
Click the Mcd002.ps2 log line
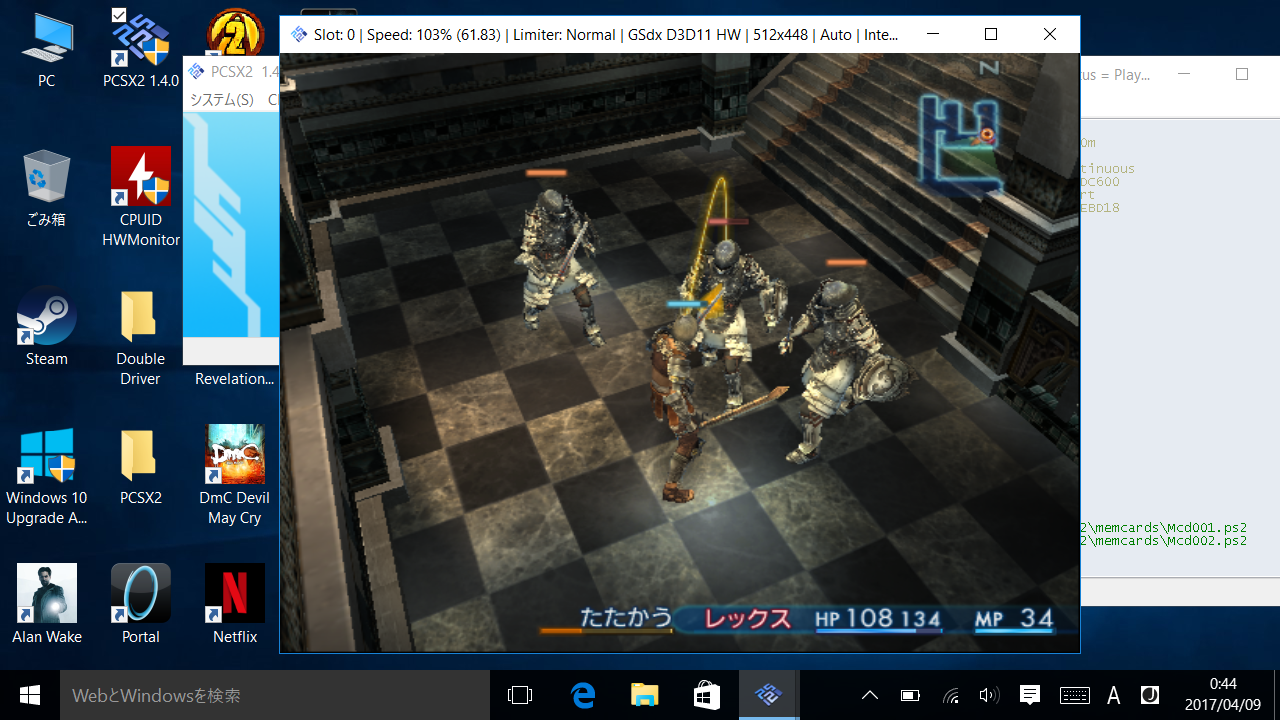[1164, 541]
